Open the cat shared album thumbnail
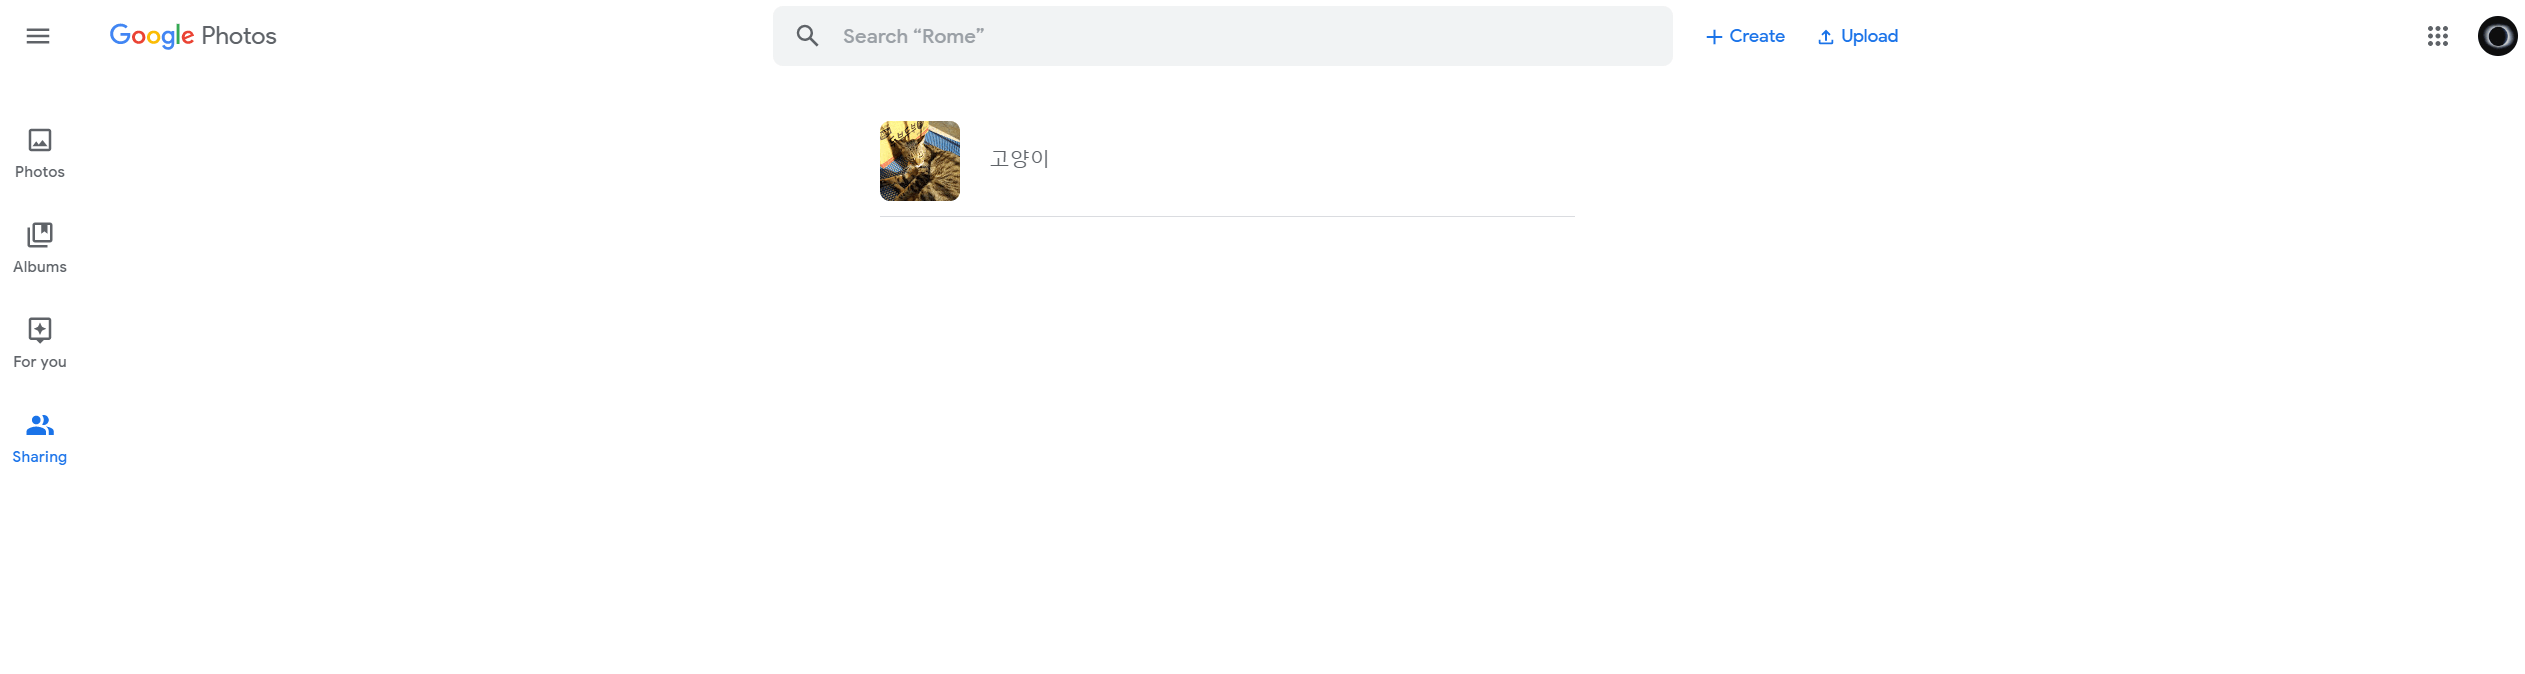 pos(919,161)
